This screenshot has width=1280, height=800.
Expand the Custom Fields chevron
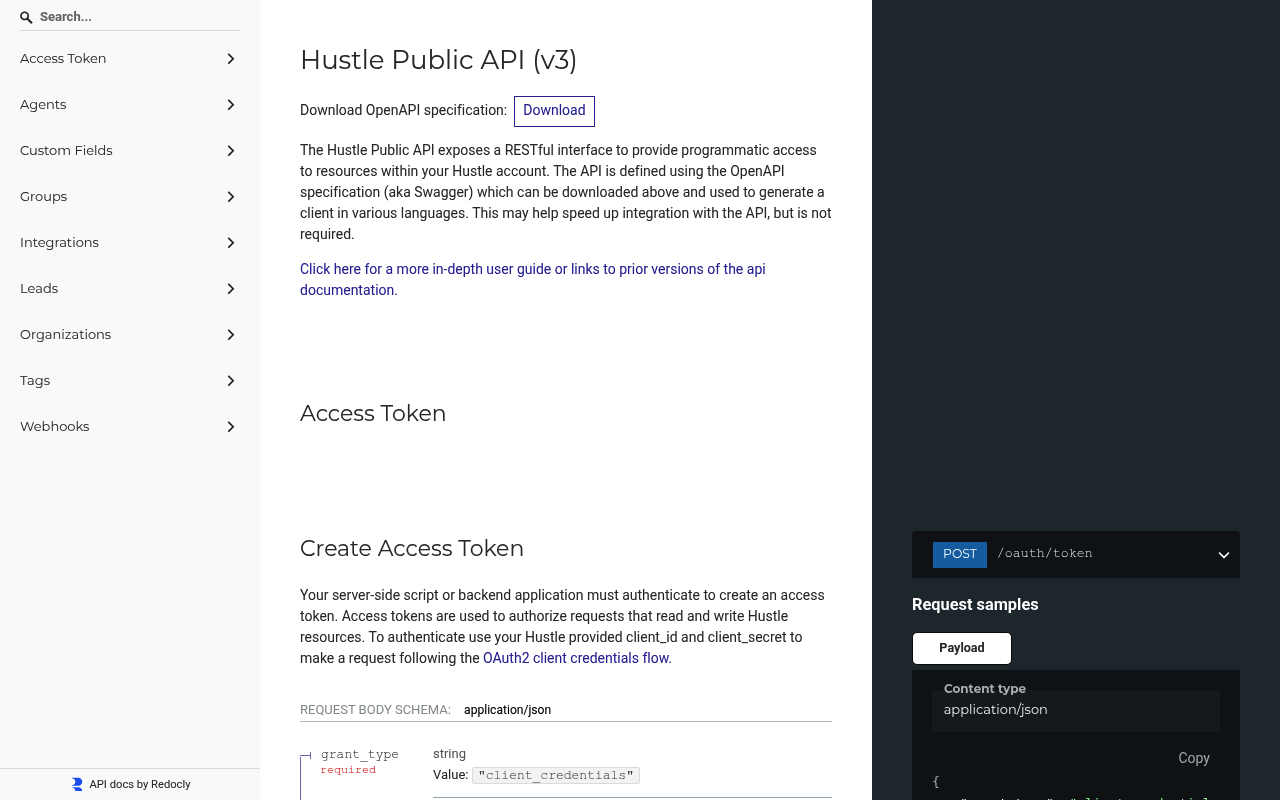click(231, 151)
